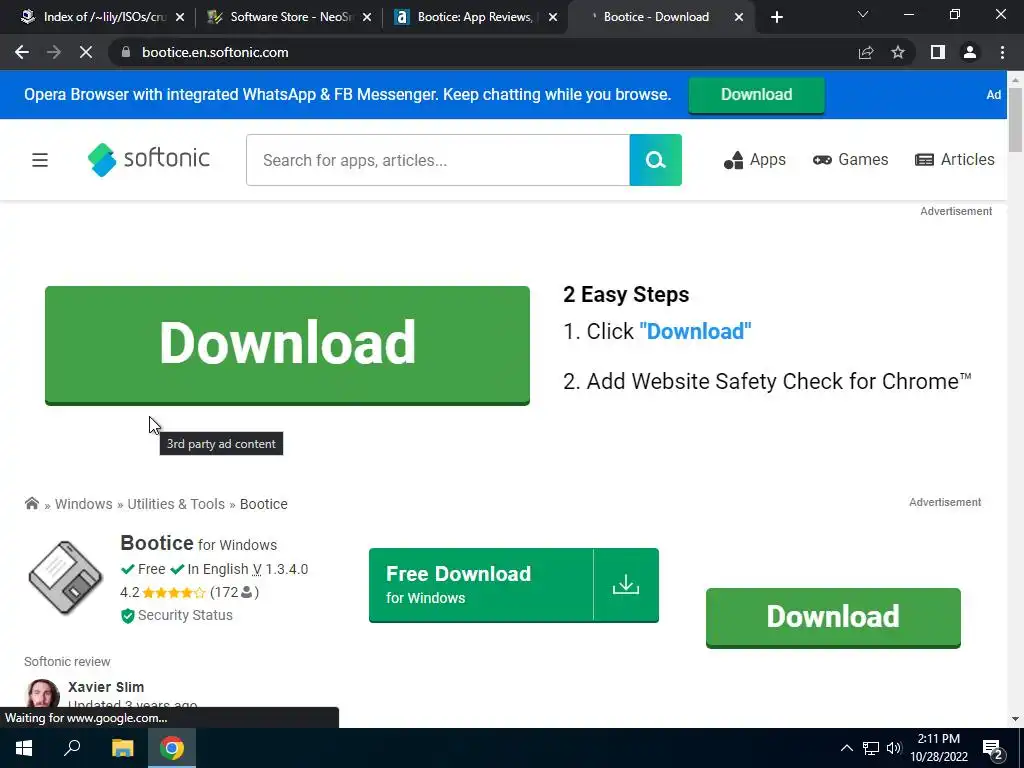Image resolution: width=1024 pixels, height=768 pixels.
Task: Click Xavier Slim's reviewer avatar
Action: pos(42,694)
